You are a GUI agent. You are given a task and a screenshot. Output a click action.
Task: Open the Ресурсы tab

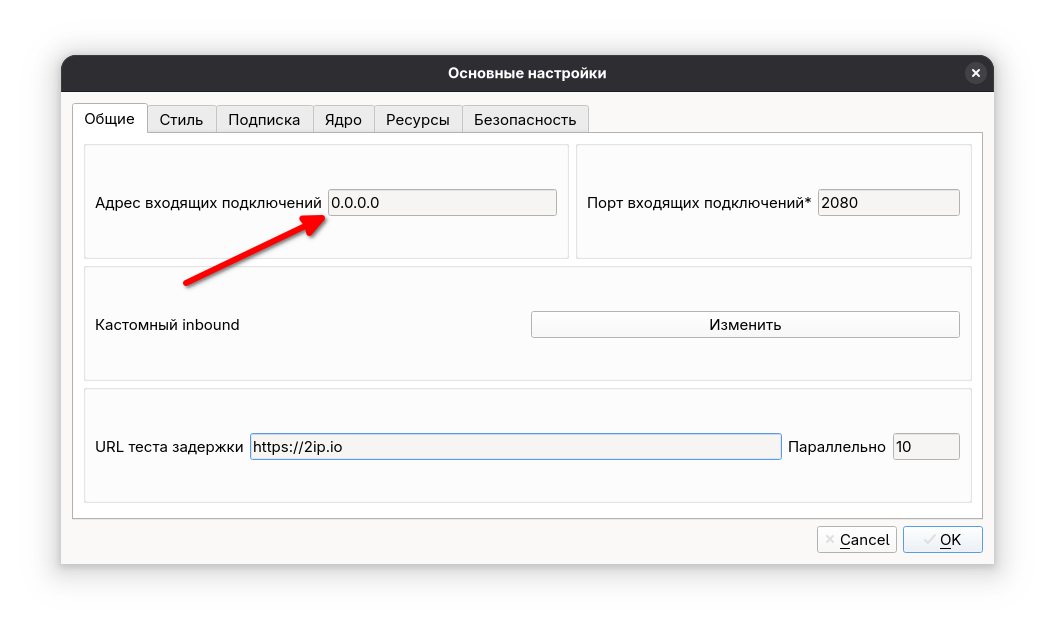click(x=418, y=120)
